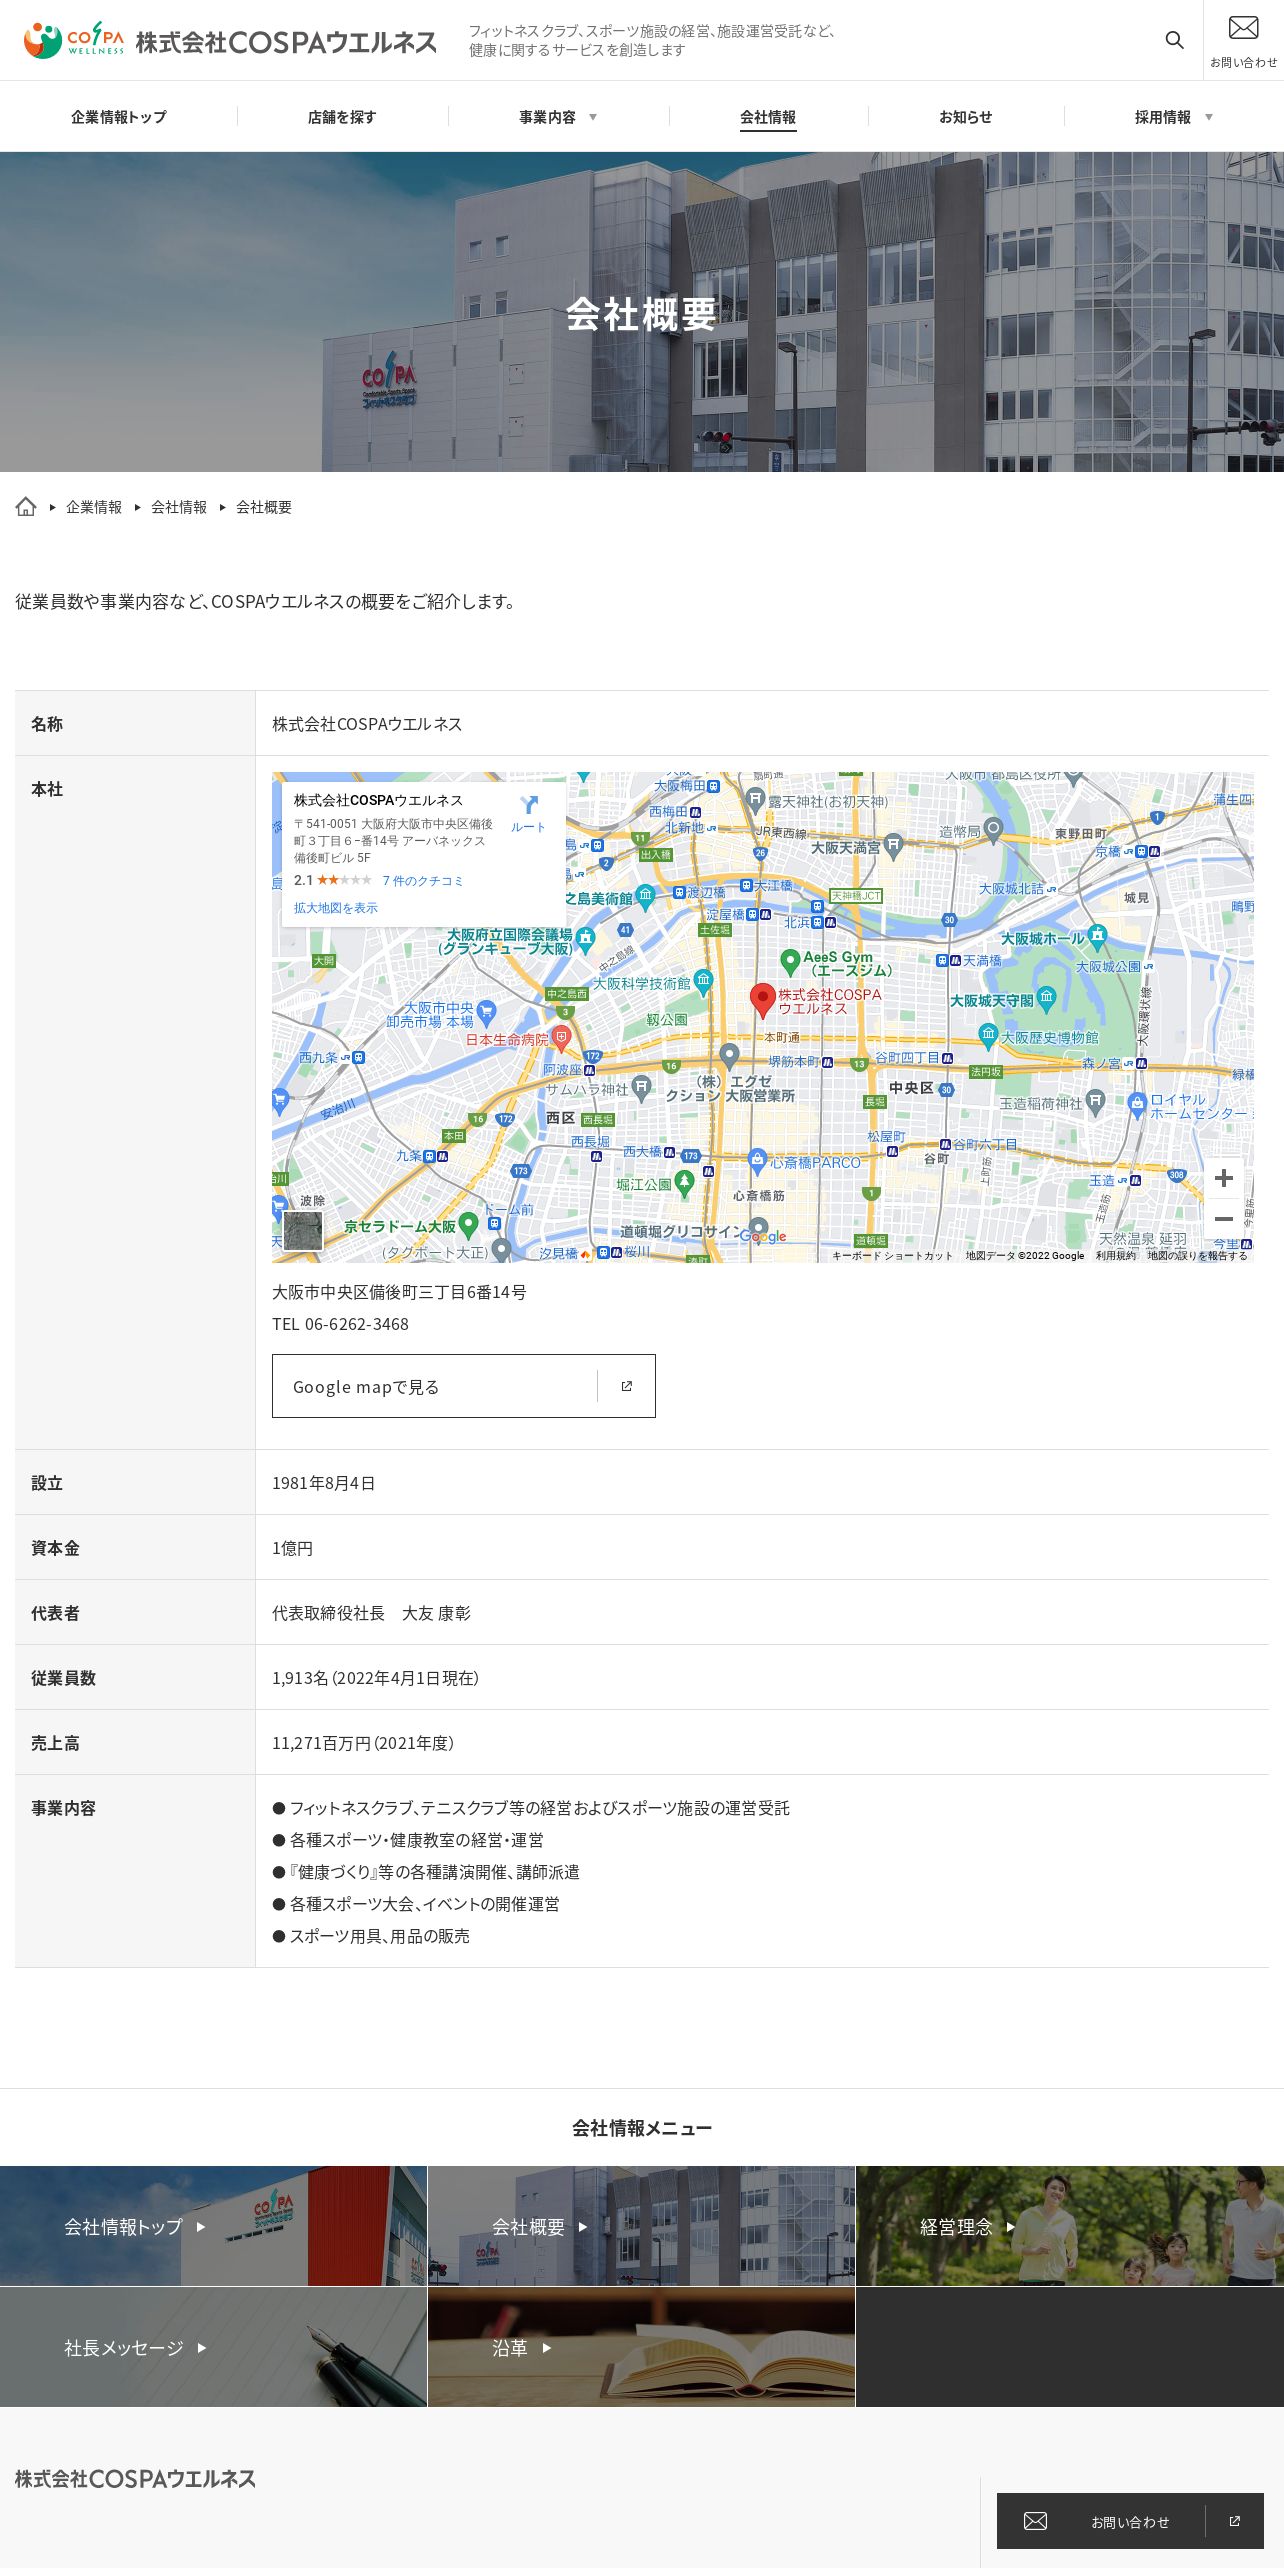This screenshot has height=2568, width=1284.
Task: Open 企業情報トップ menu item
Action: pyautogui.click(x=119, y=117)
